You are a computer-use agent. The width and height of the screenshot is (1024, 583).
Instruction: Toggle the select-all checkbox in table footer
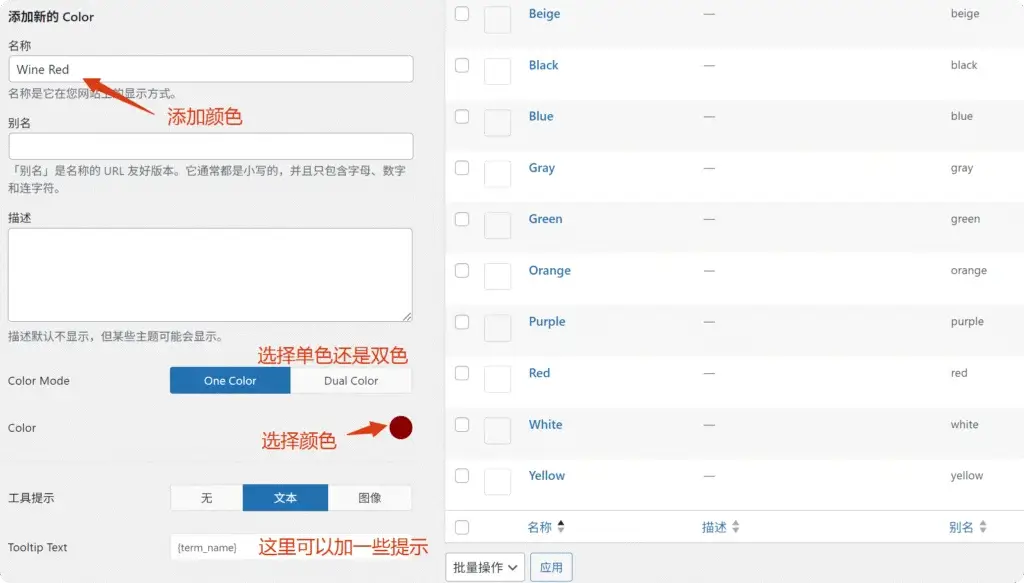coord(461,527)
